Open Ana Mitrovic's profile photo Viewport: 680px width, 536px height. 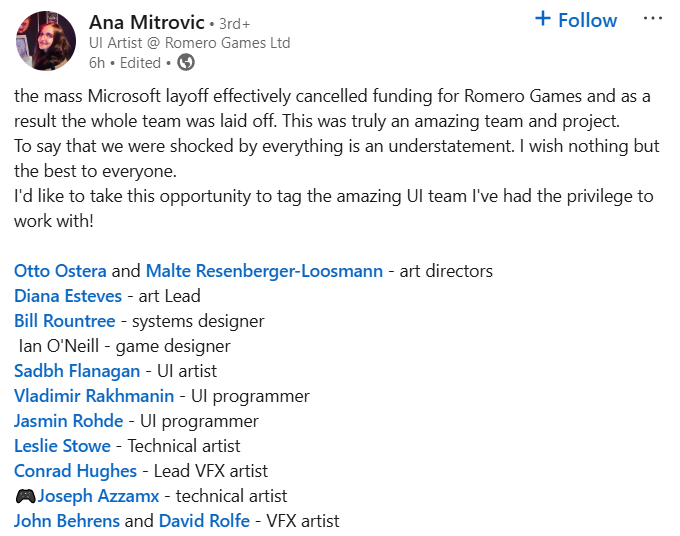(44, 42)
